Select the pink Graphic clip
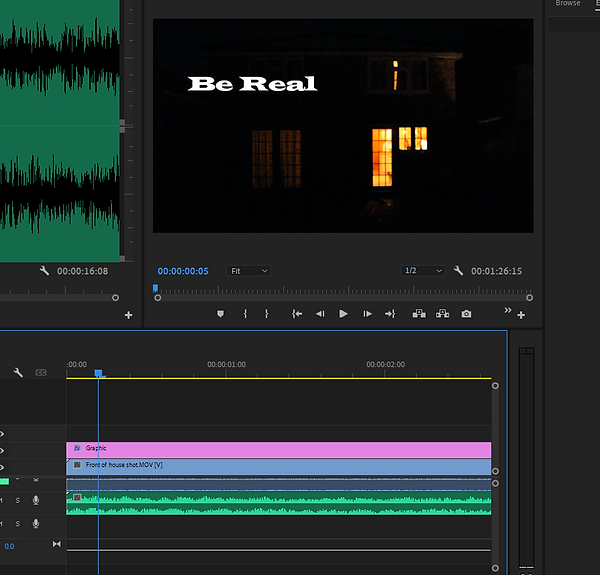Image resolution: width=600 pixels, height=575 pixels. point(279,450)
